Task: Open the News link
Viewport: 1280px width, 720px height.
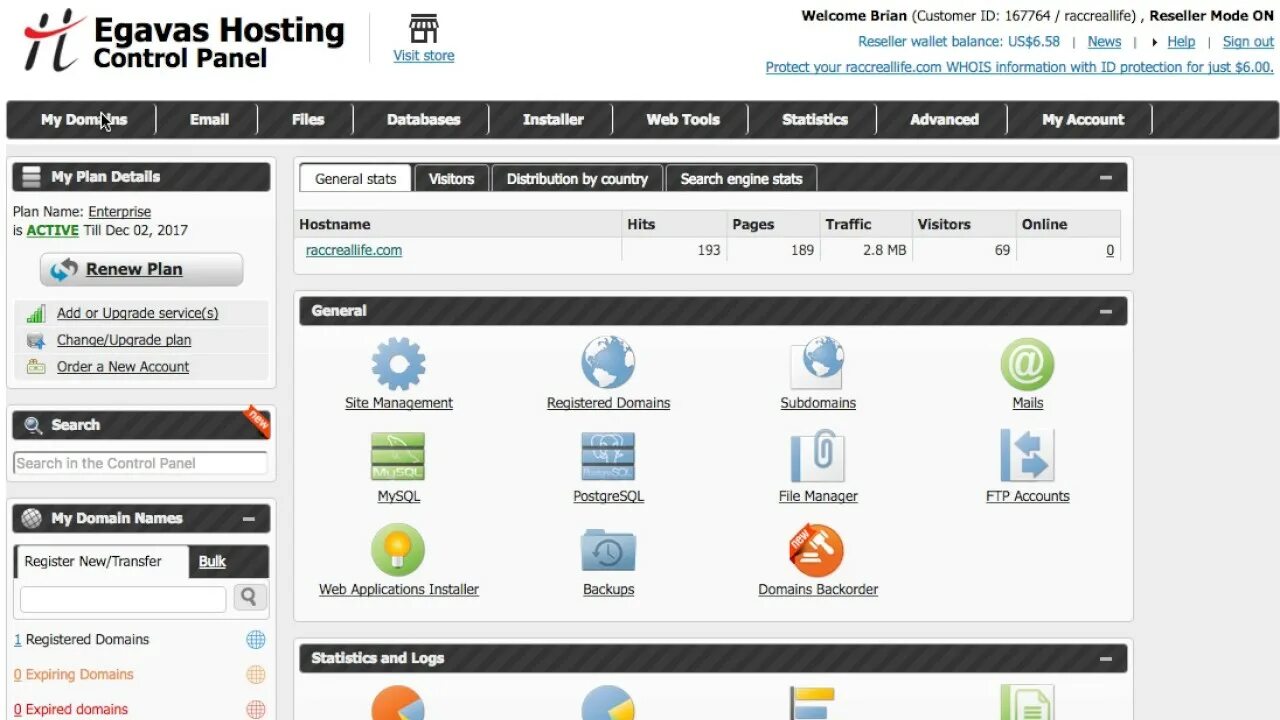Action: coord(1104,42)
